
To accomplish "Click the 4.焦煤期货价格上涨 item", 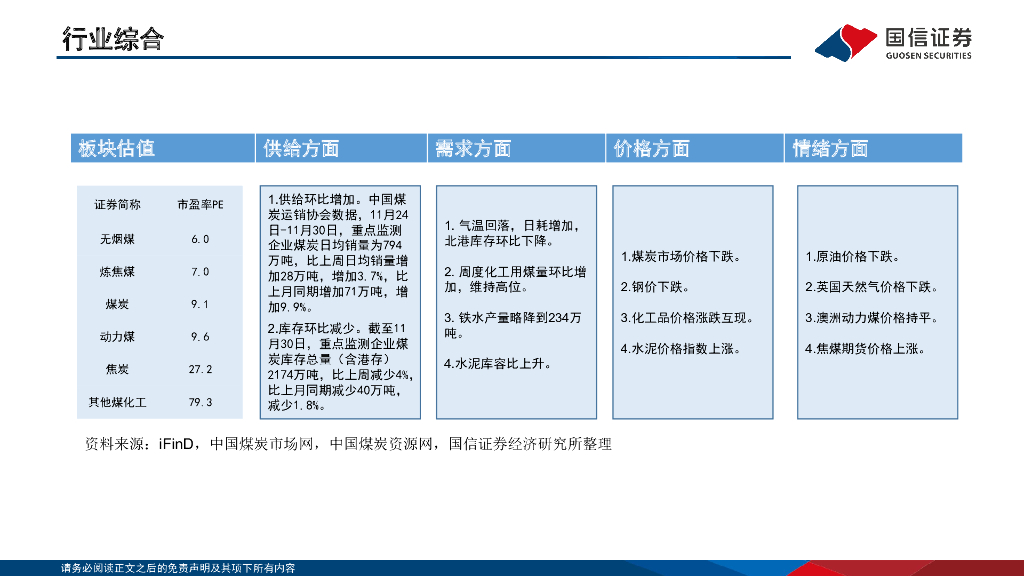I will tap(865, 349).
